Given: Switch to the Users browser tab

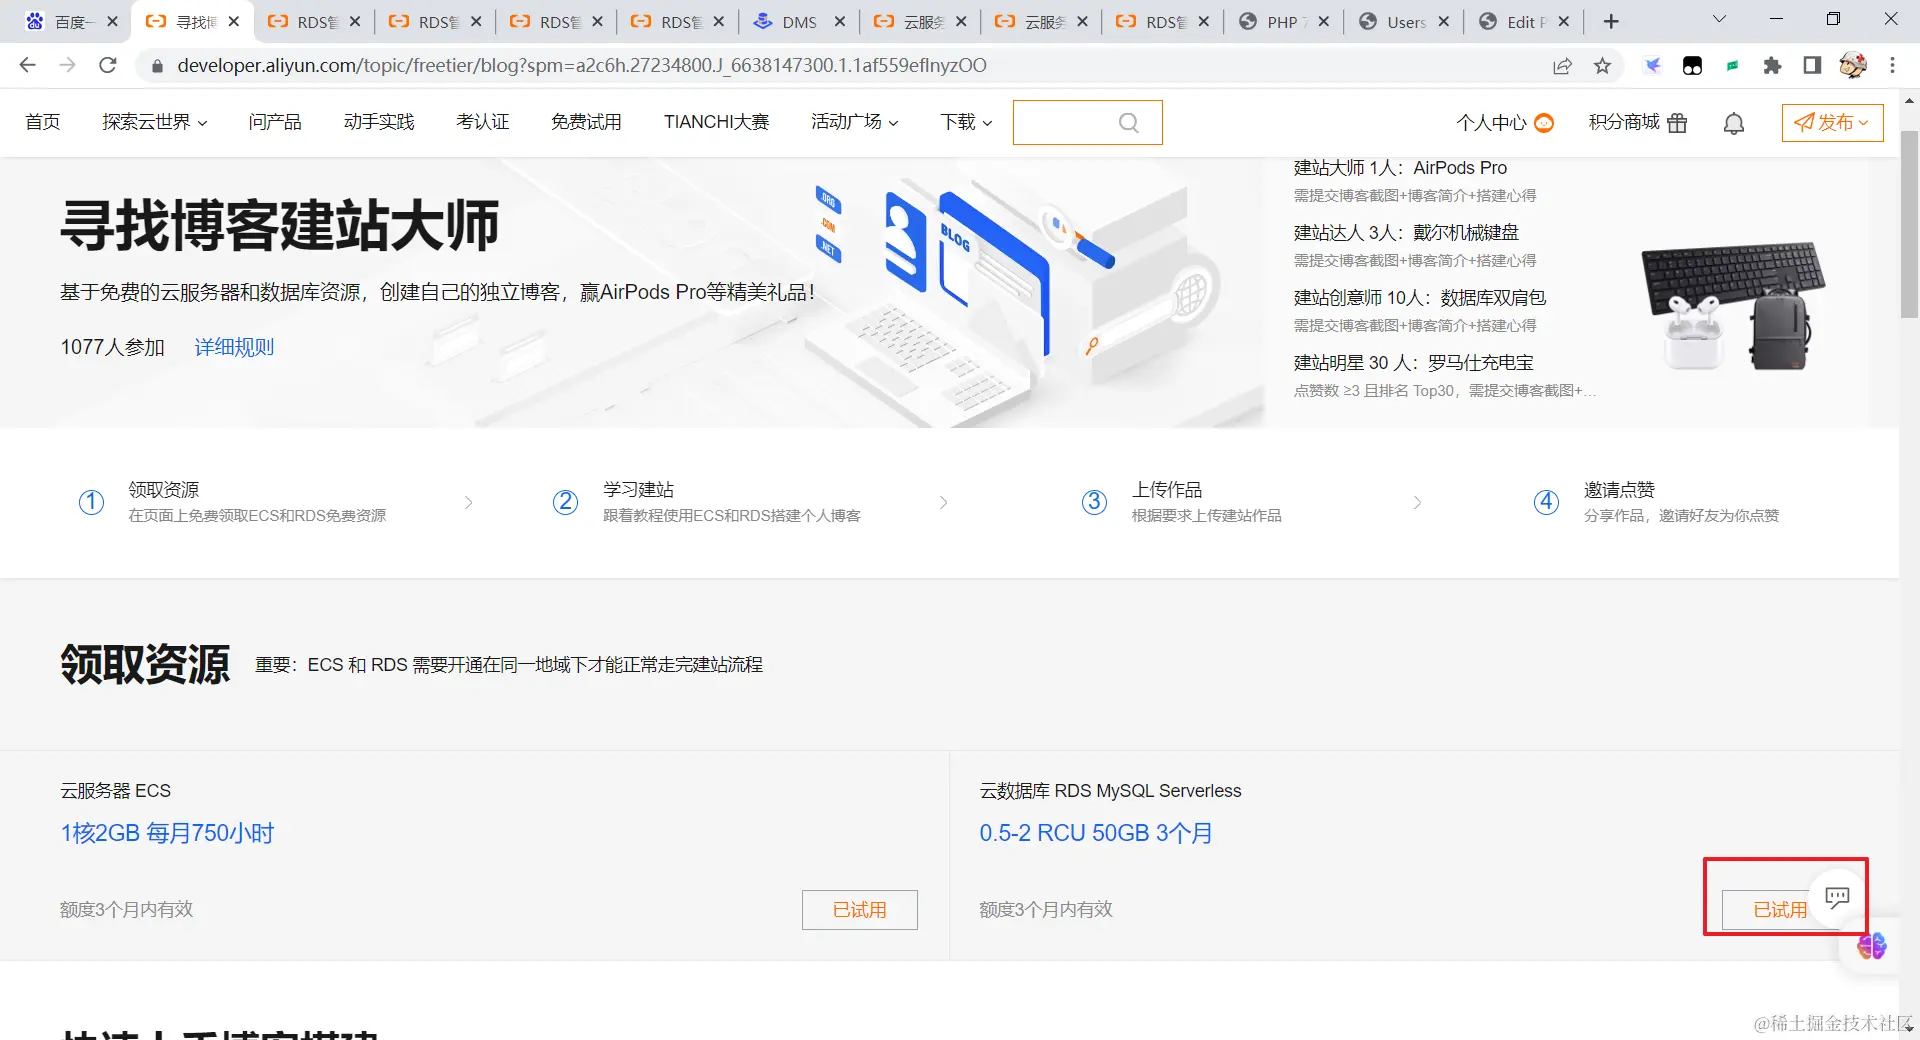Looking at the screenshot, I should point(1403,21).
